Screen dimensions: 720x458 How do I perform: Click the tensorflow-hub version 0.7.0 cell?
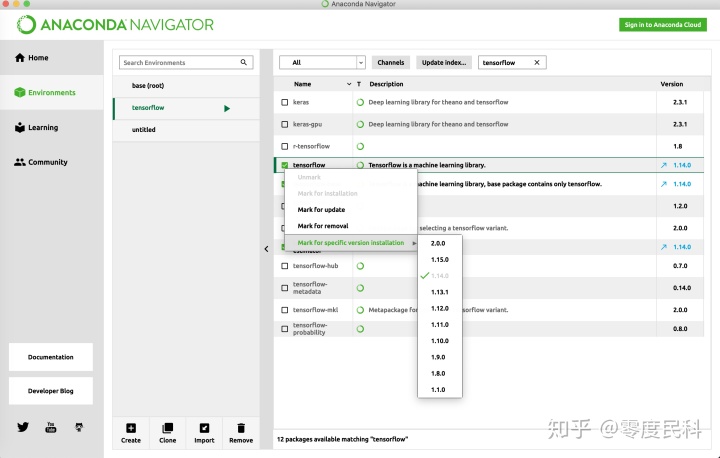pos(680,266)
